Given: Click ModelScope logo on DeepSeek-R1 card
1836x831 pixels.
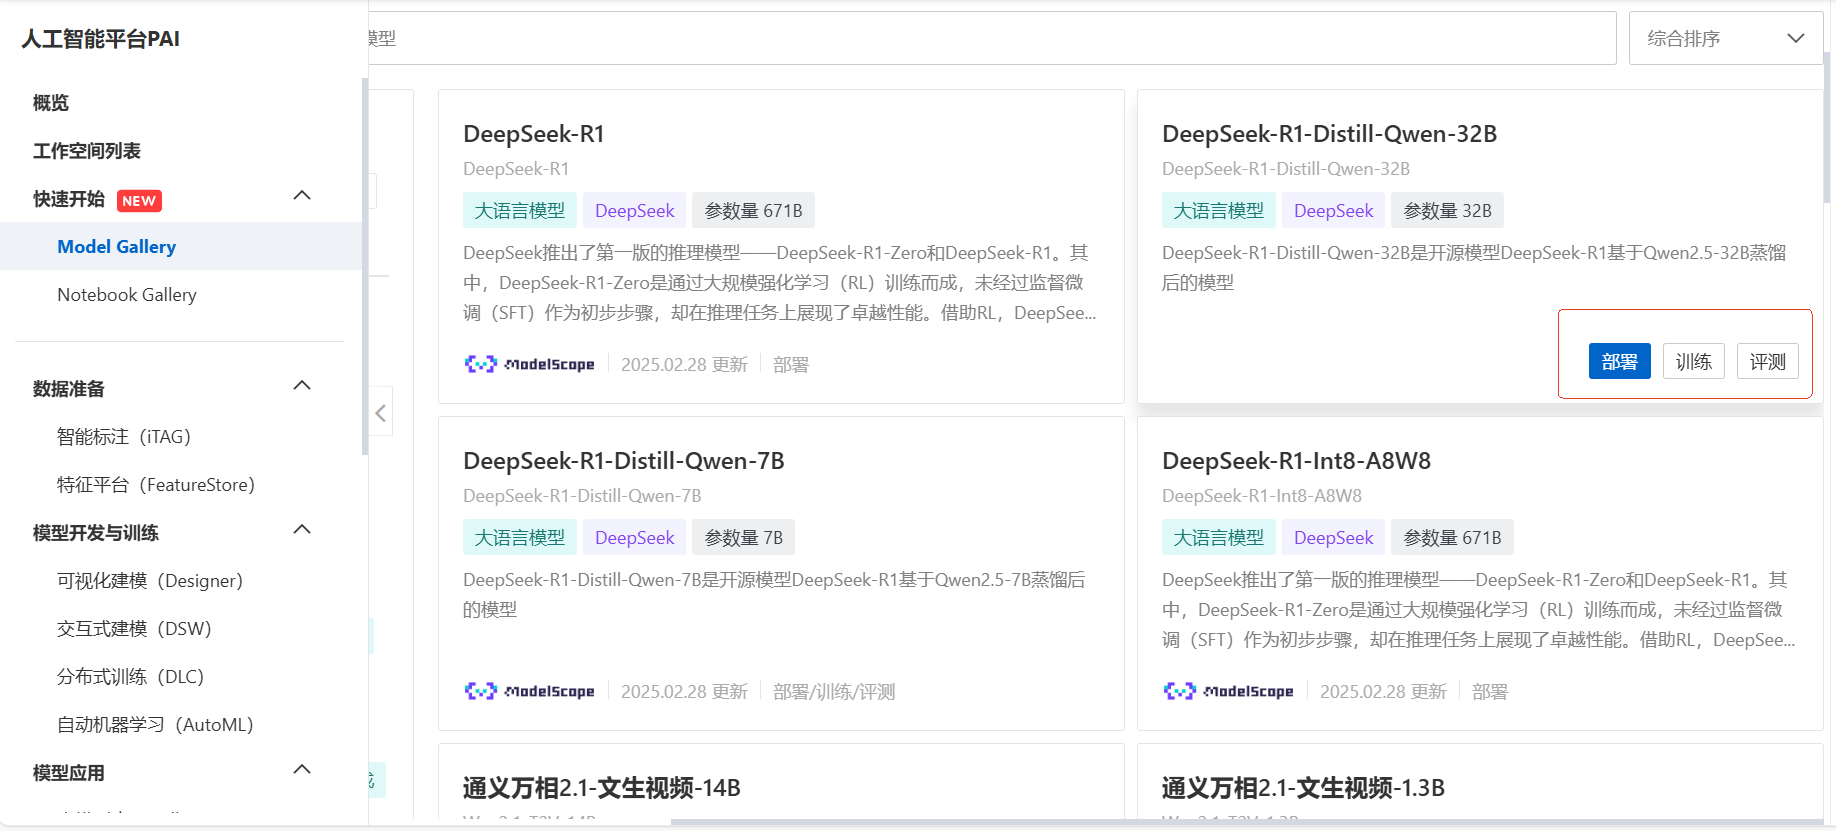Looking at the screenshot, I should tap(530, 364).
